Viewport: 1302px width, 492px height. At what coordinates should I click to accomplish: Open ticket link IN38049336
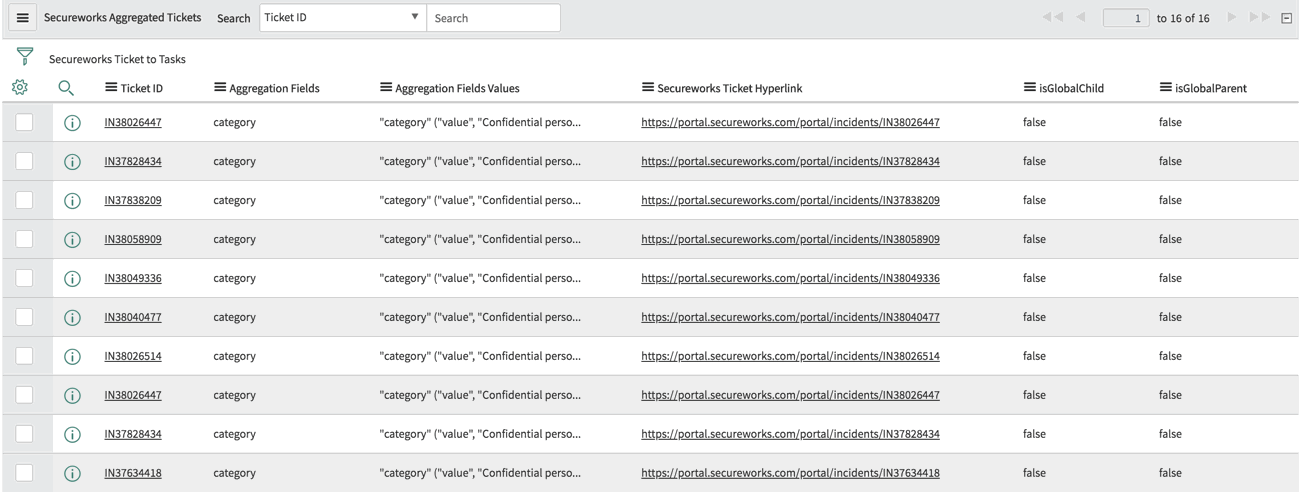click(133, 278)
